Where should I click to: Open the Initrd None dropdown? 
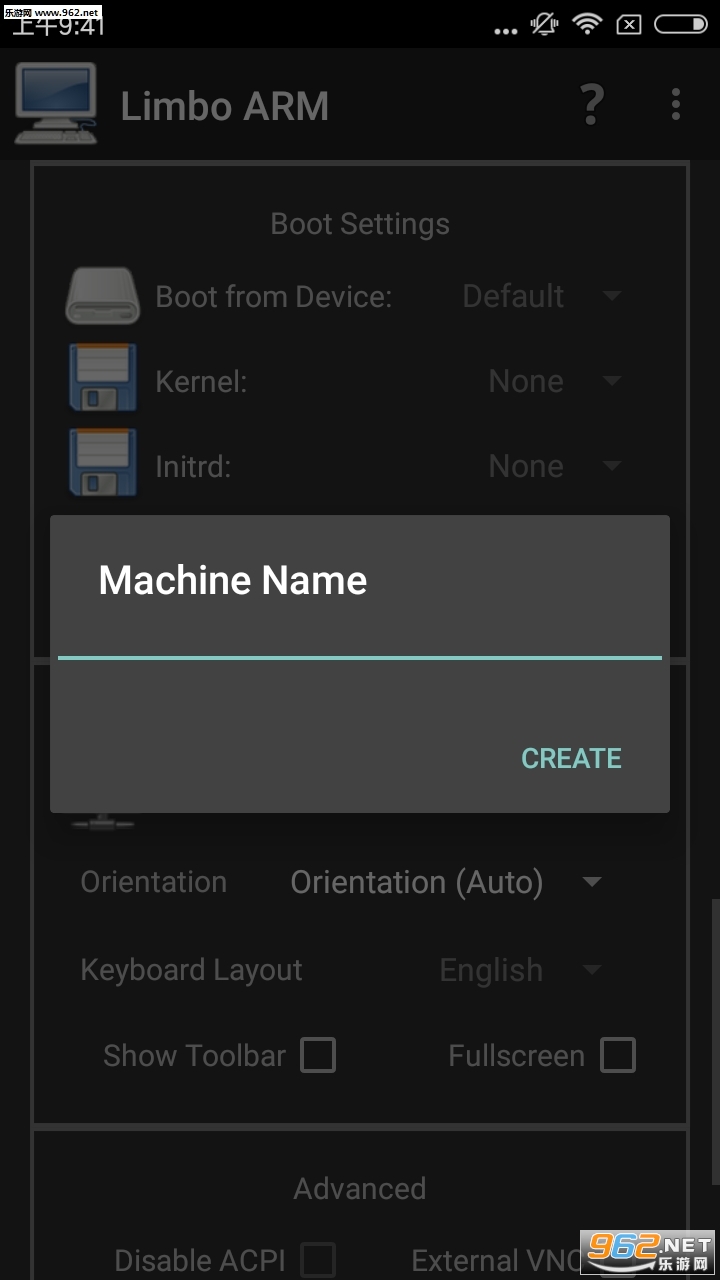tap(553, 466)
